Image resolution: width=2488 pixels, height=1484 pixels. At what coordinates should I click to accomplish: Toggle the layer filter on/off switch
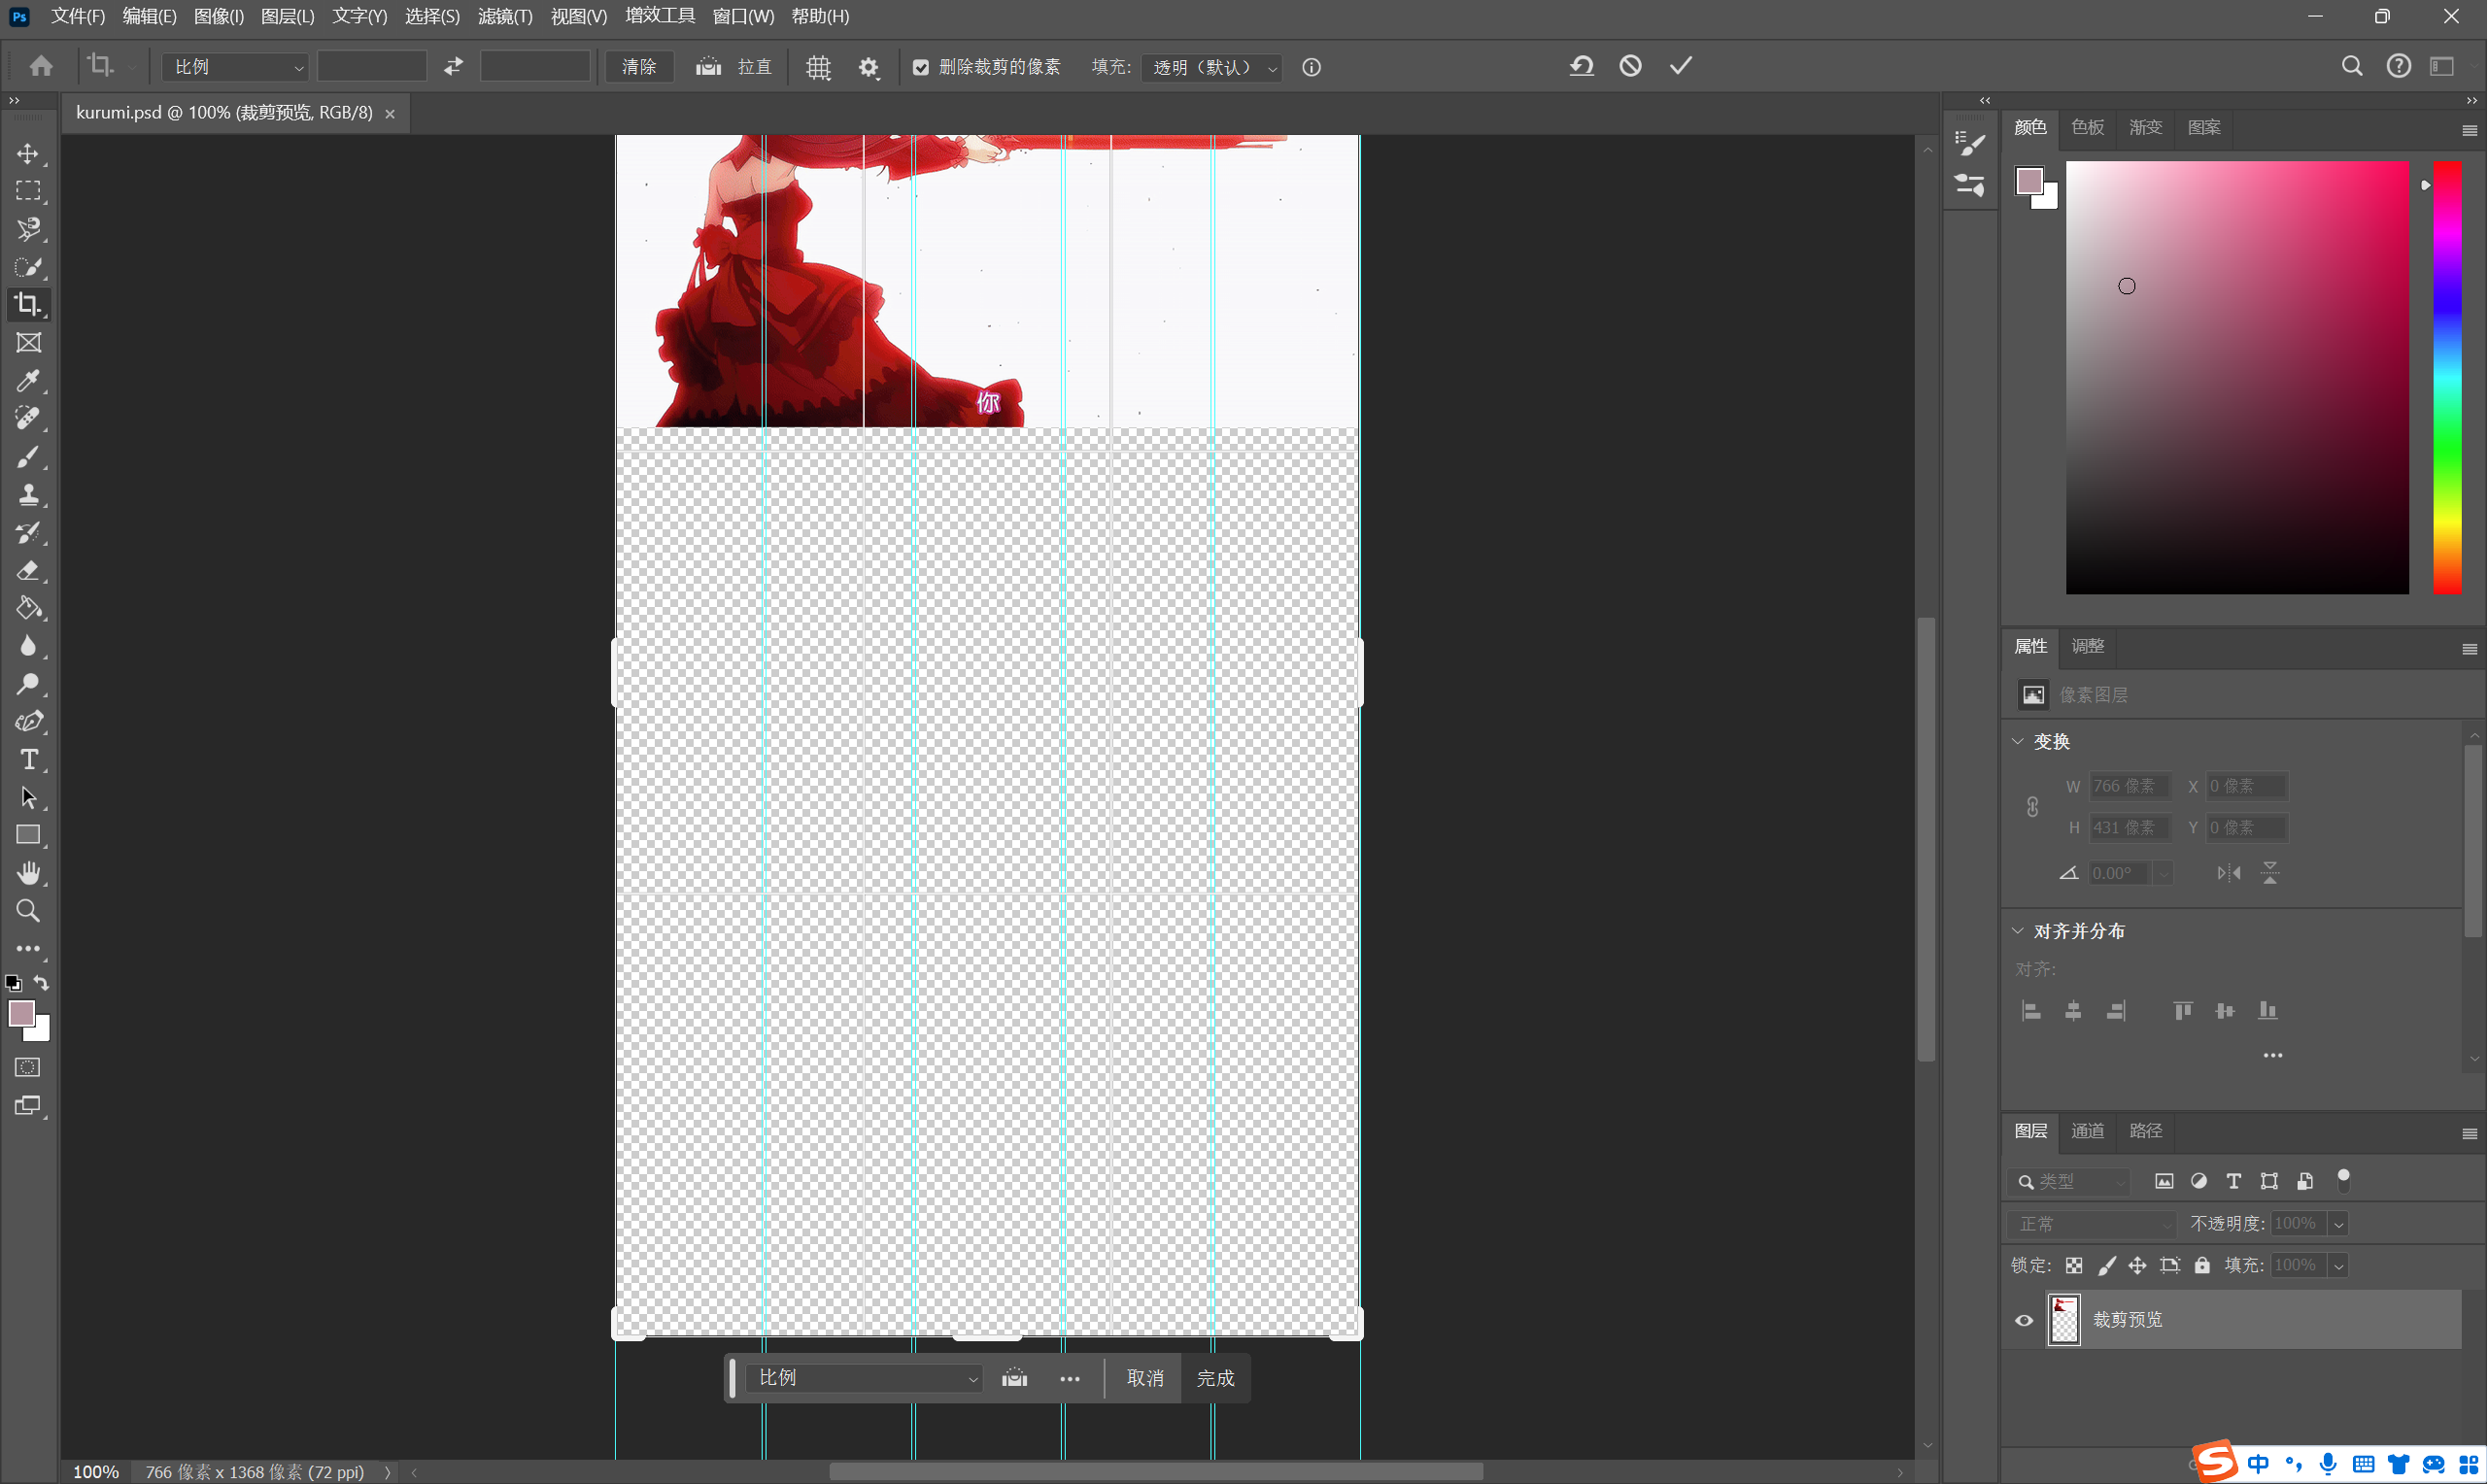[x=2344, y=1180]
